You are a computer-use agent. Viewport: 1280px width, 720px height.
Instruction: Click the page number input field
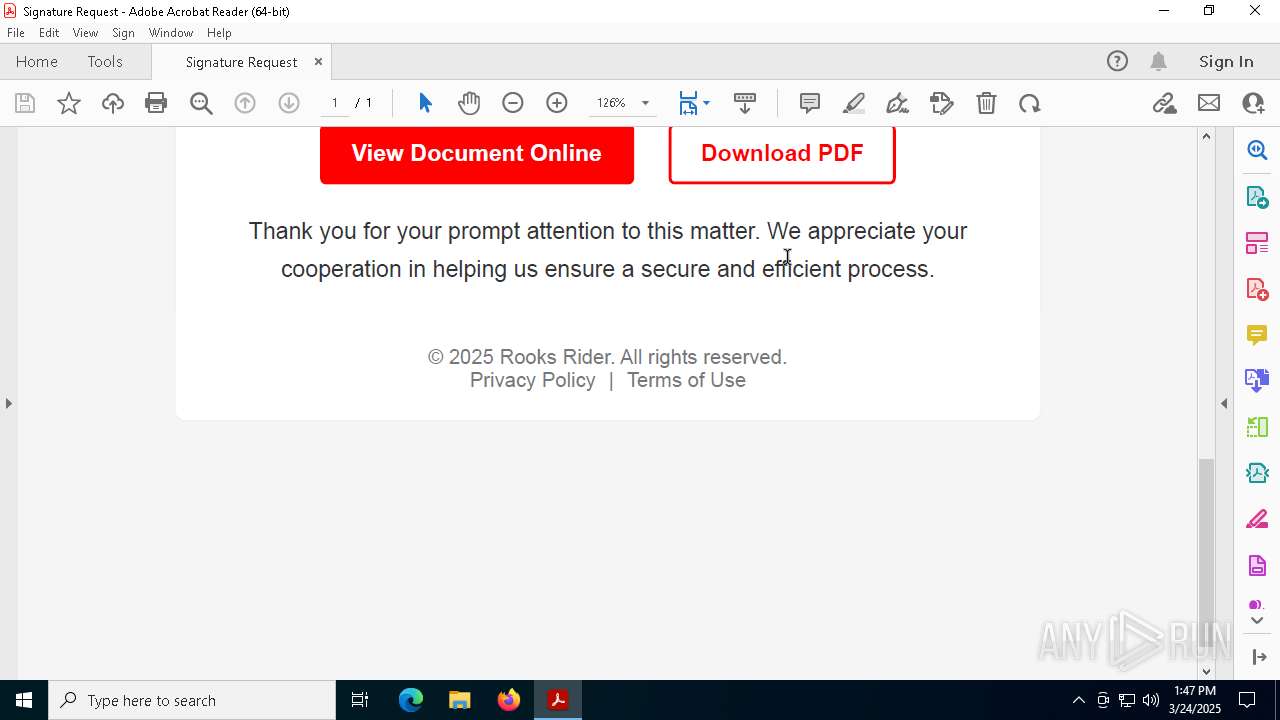coord(335,103)
